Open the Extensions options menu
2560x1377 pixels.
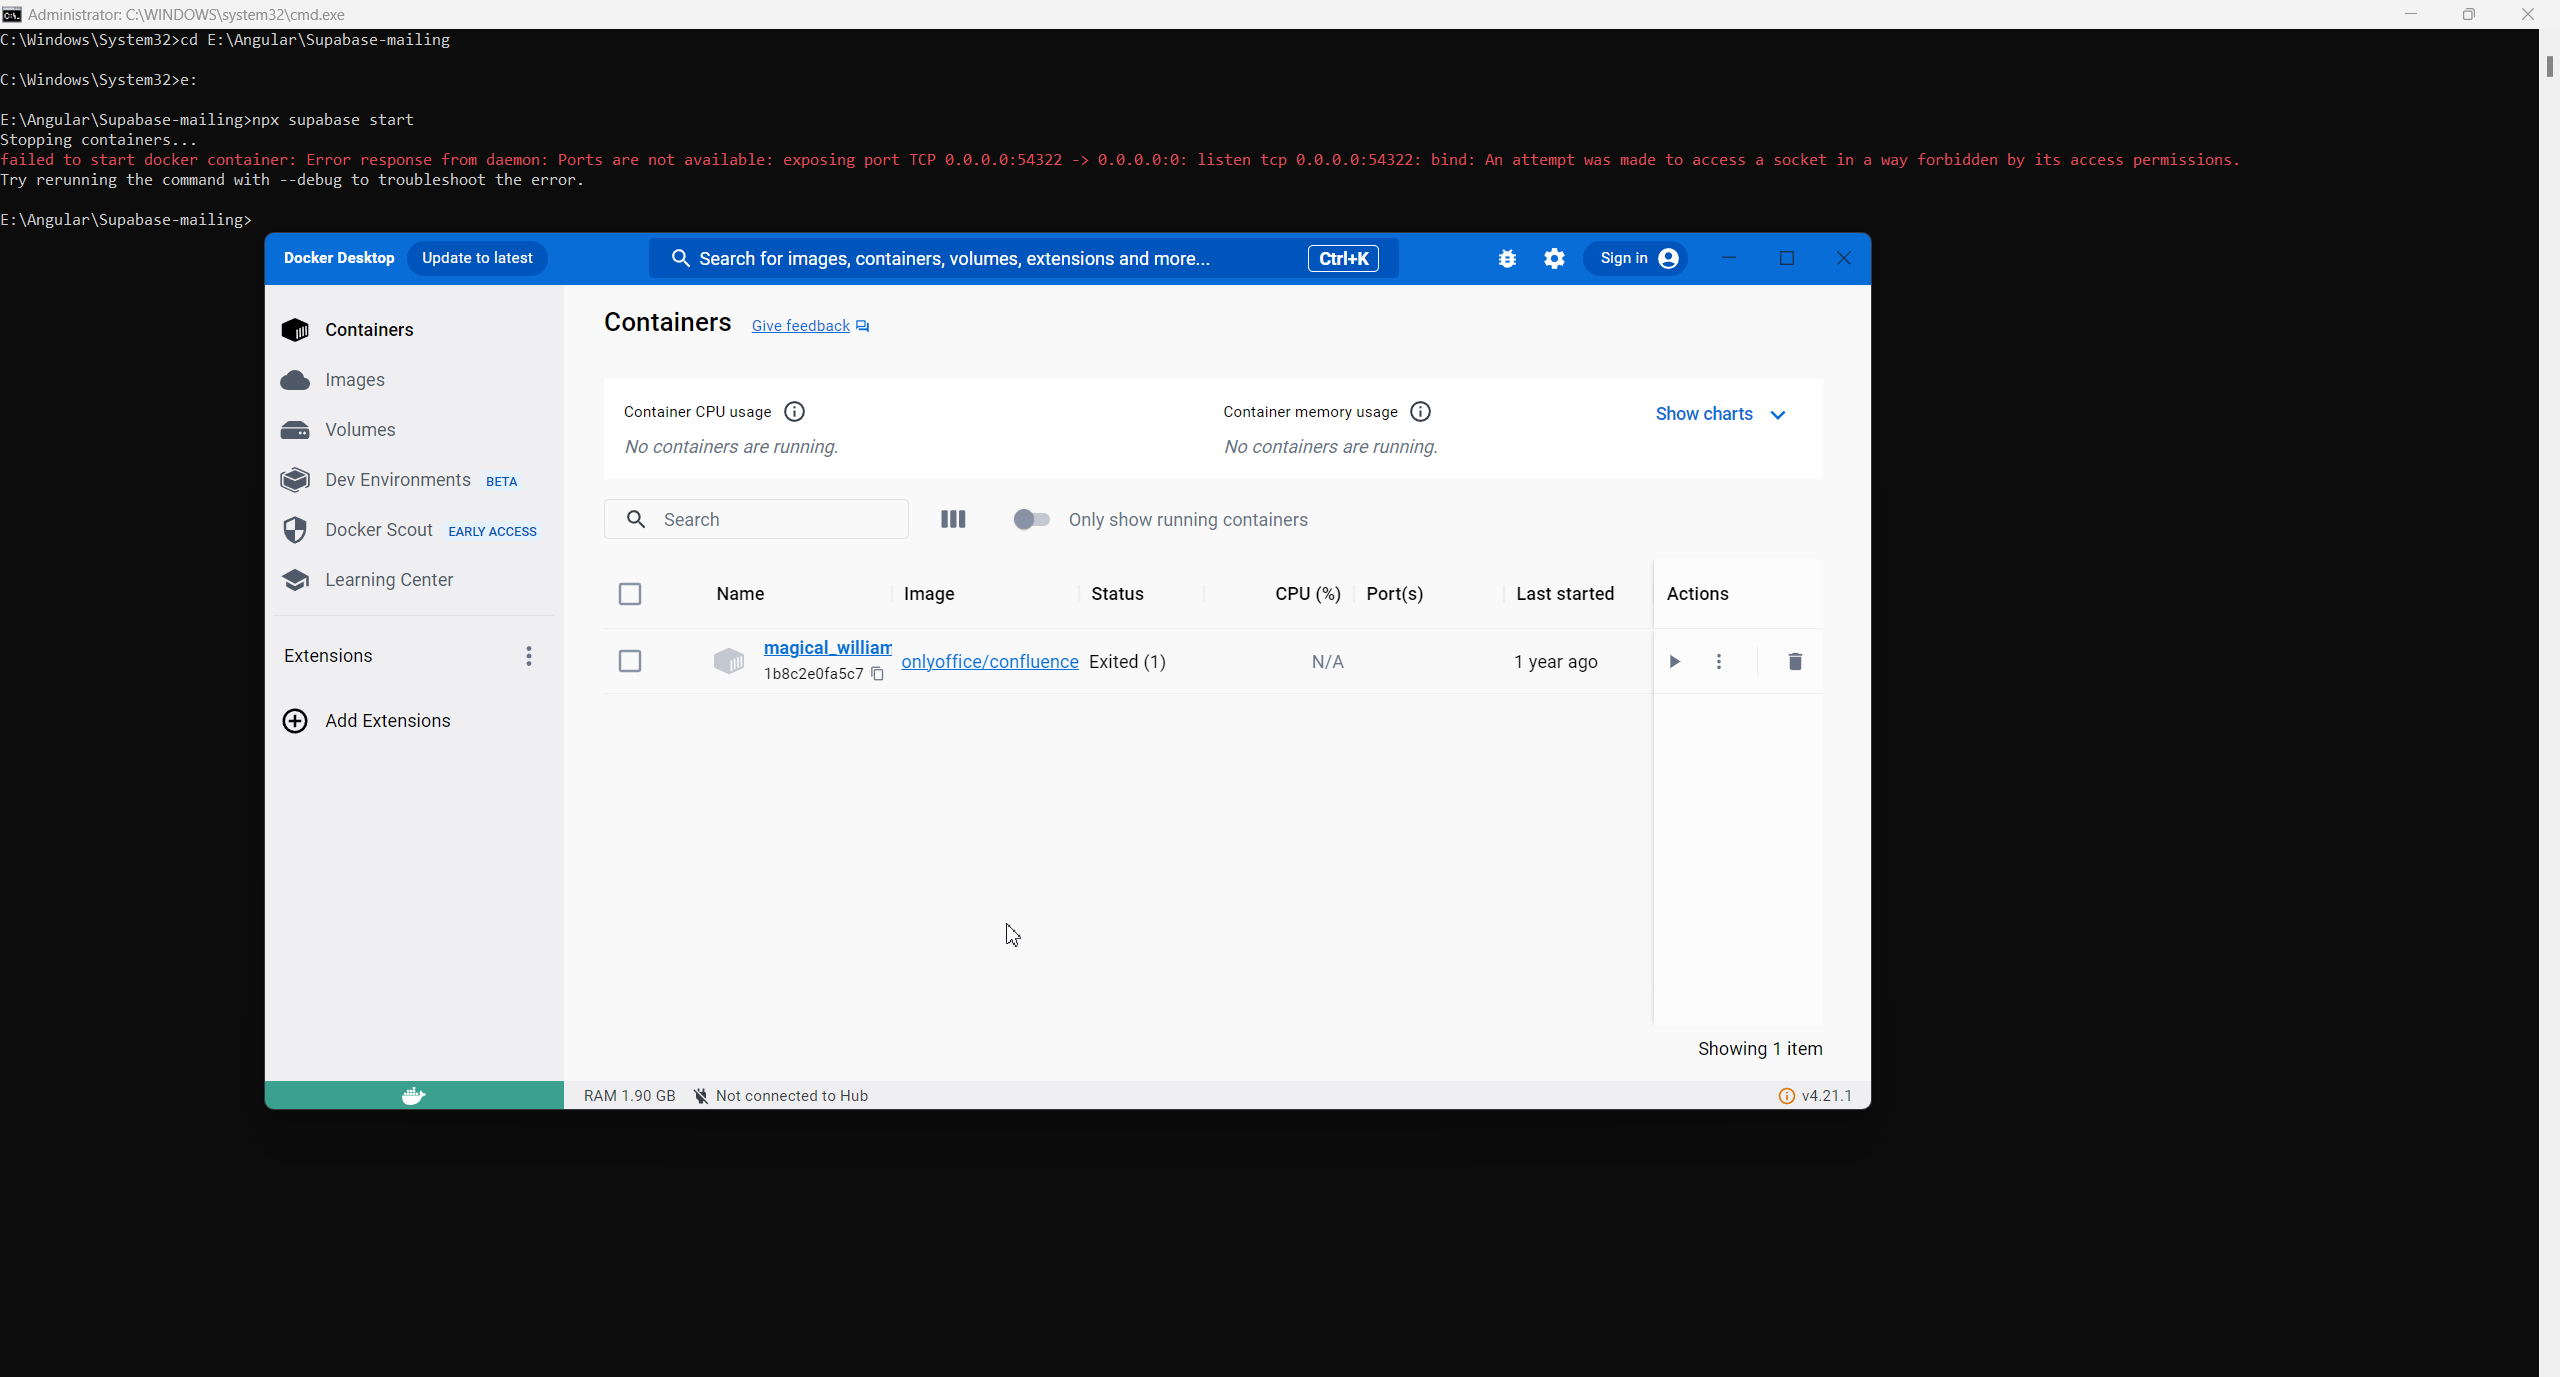[529, 656]
